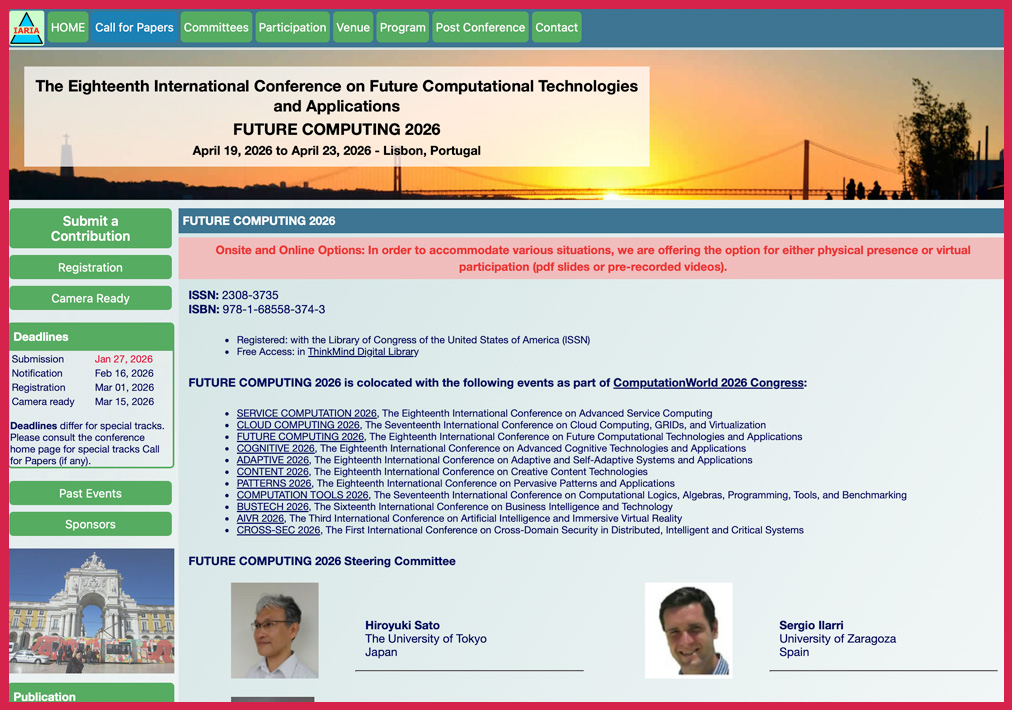Click the Camera Ready button

[x=90, y=298]
